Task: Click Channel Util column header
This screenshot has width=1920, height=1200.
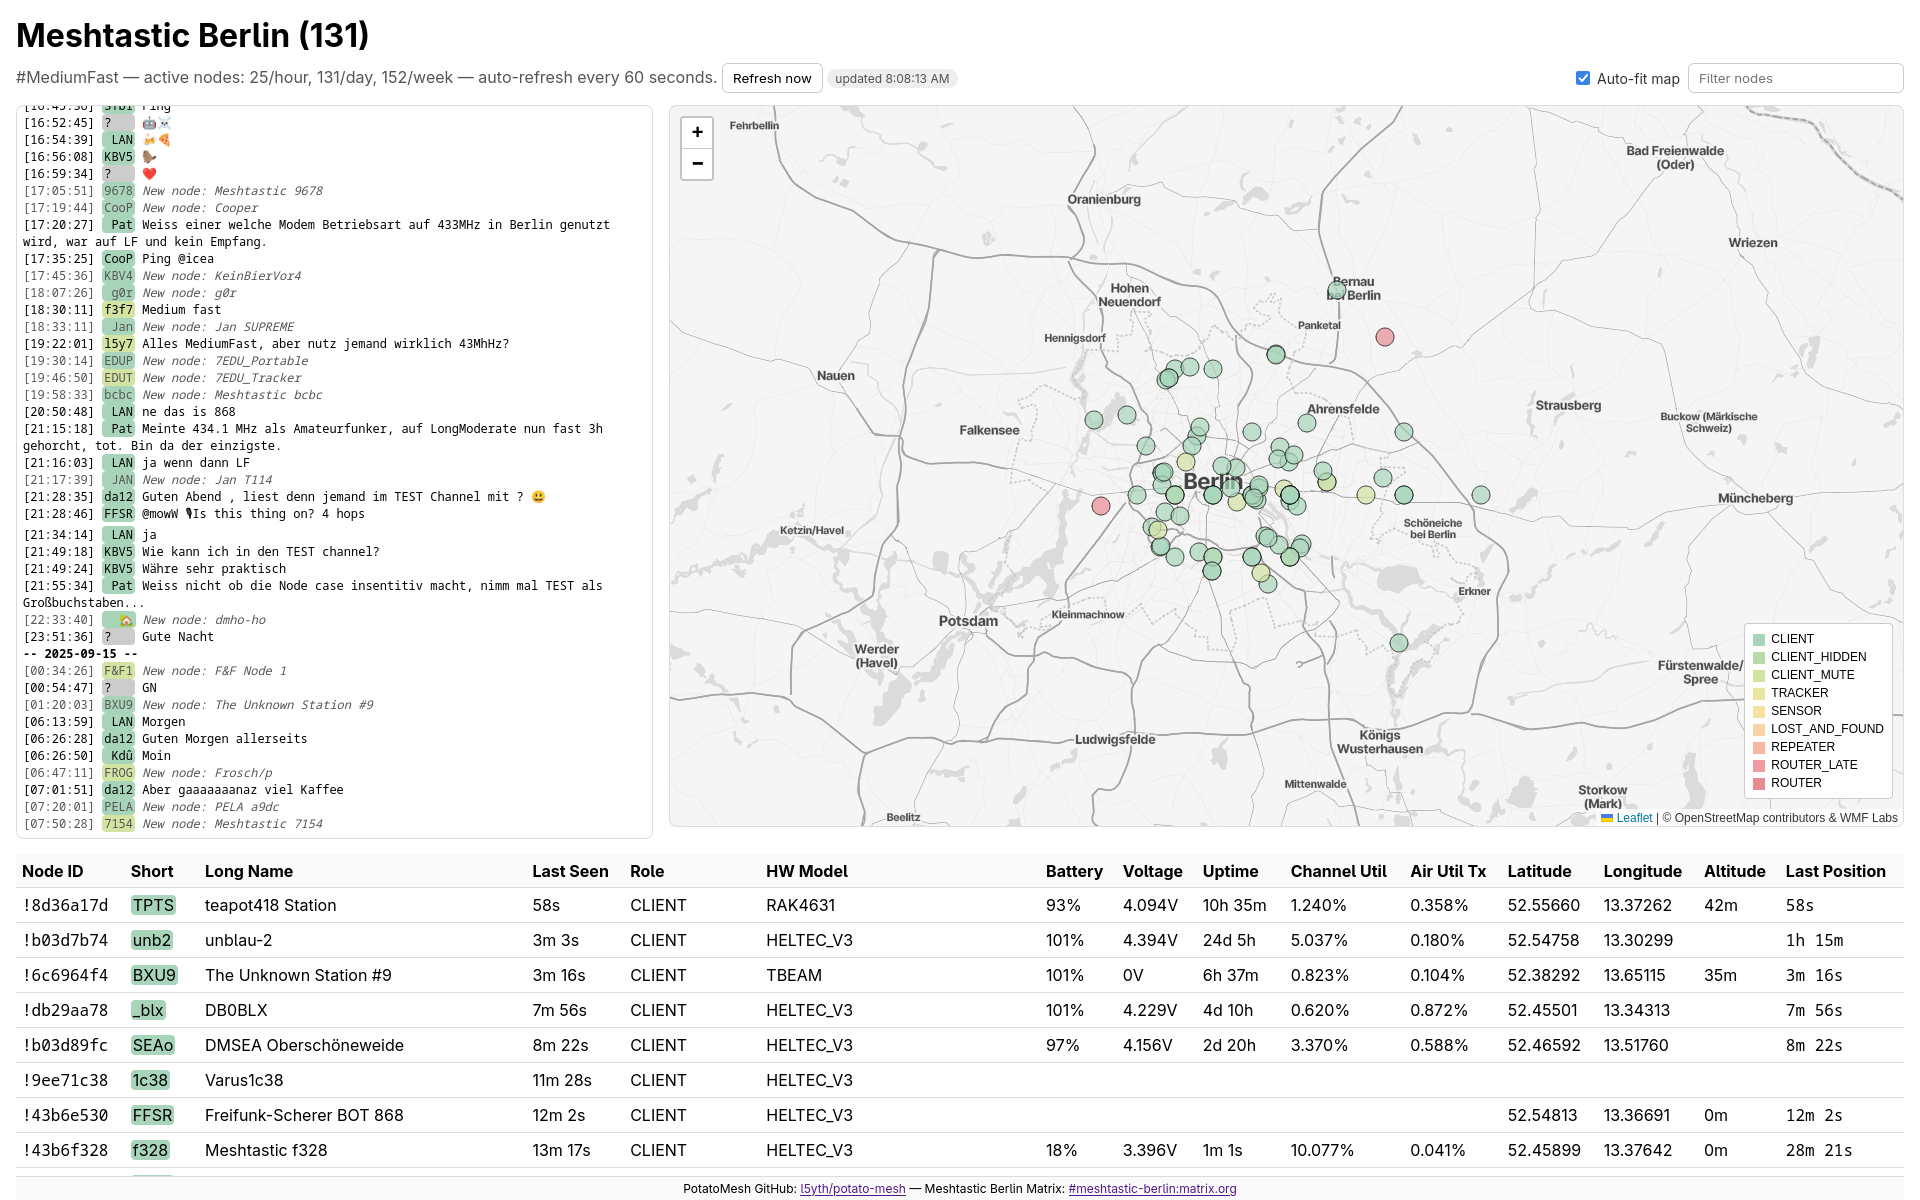Action: pos(1338,871)
